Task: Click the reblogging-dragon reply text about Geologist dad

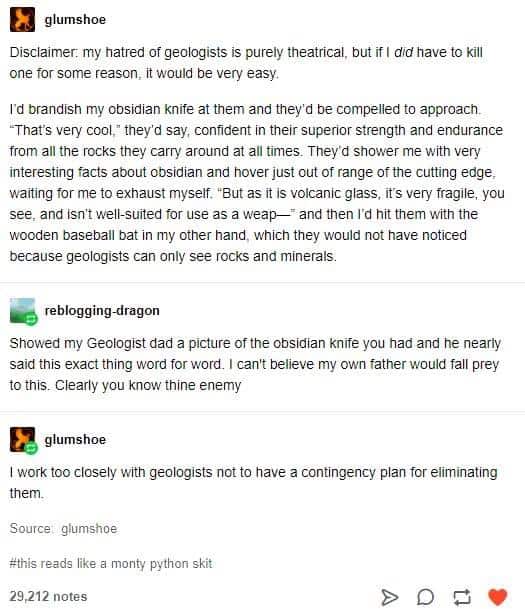Action: 255,364
